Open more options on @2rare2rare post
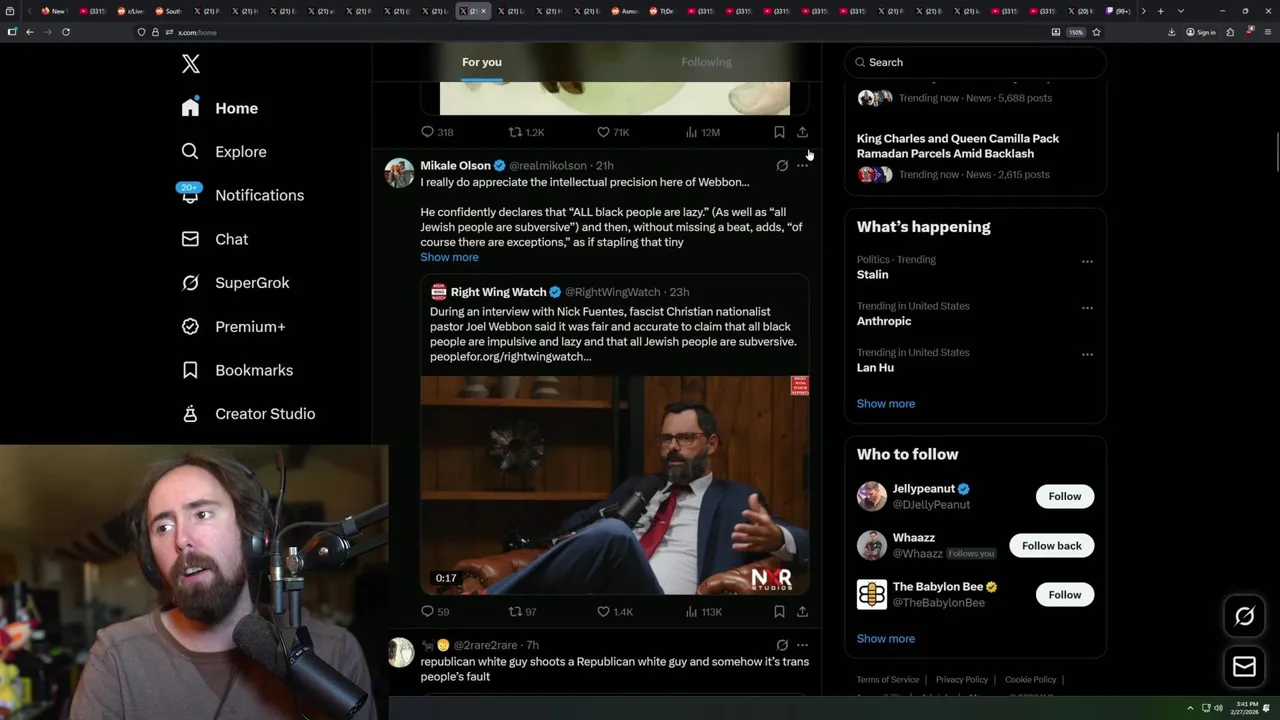 tap(802, 645)
